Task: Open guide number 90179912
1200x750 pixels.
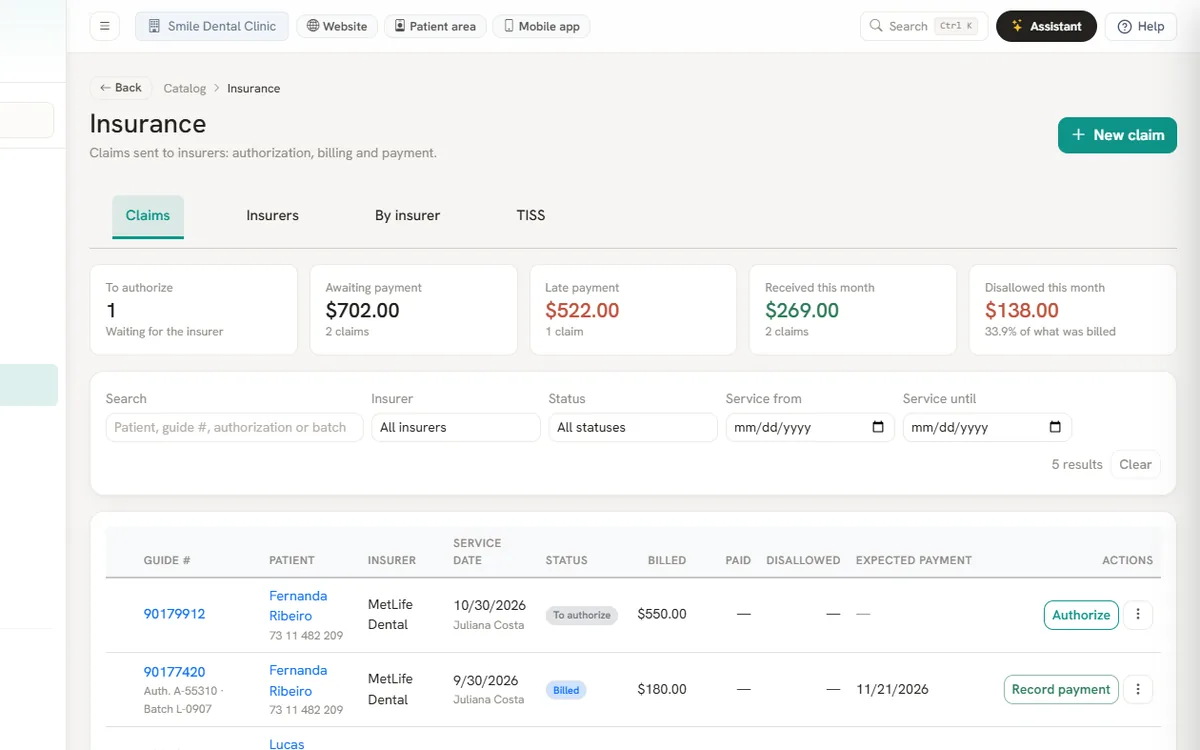Action: [174, 614]
